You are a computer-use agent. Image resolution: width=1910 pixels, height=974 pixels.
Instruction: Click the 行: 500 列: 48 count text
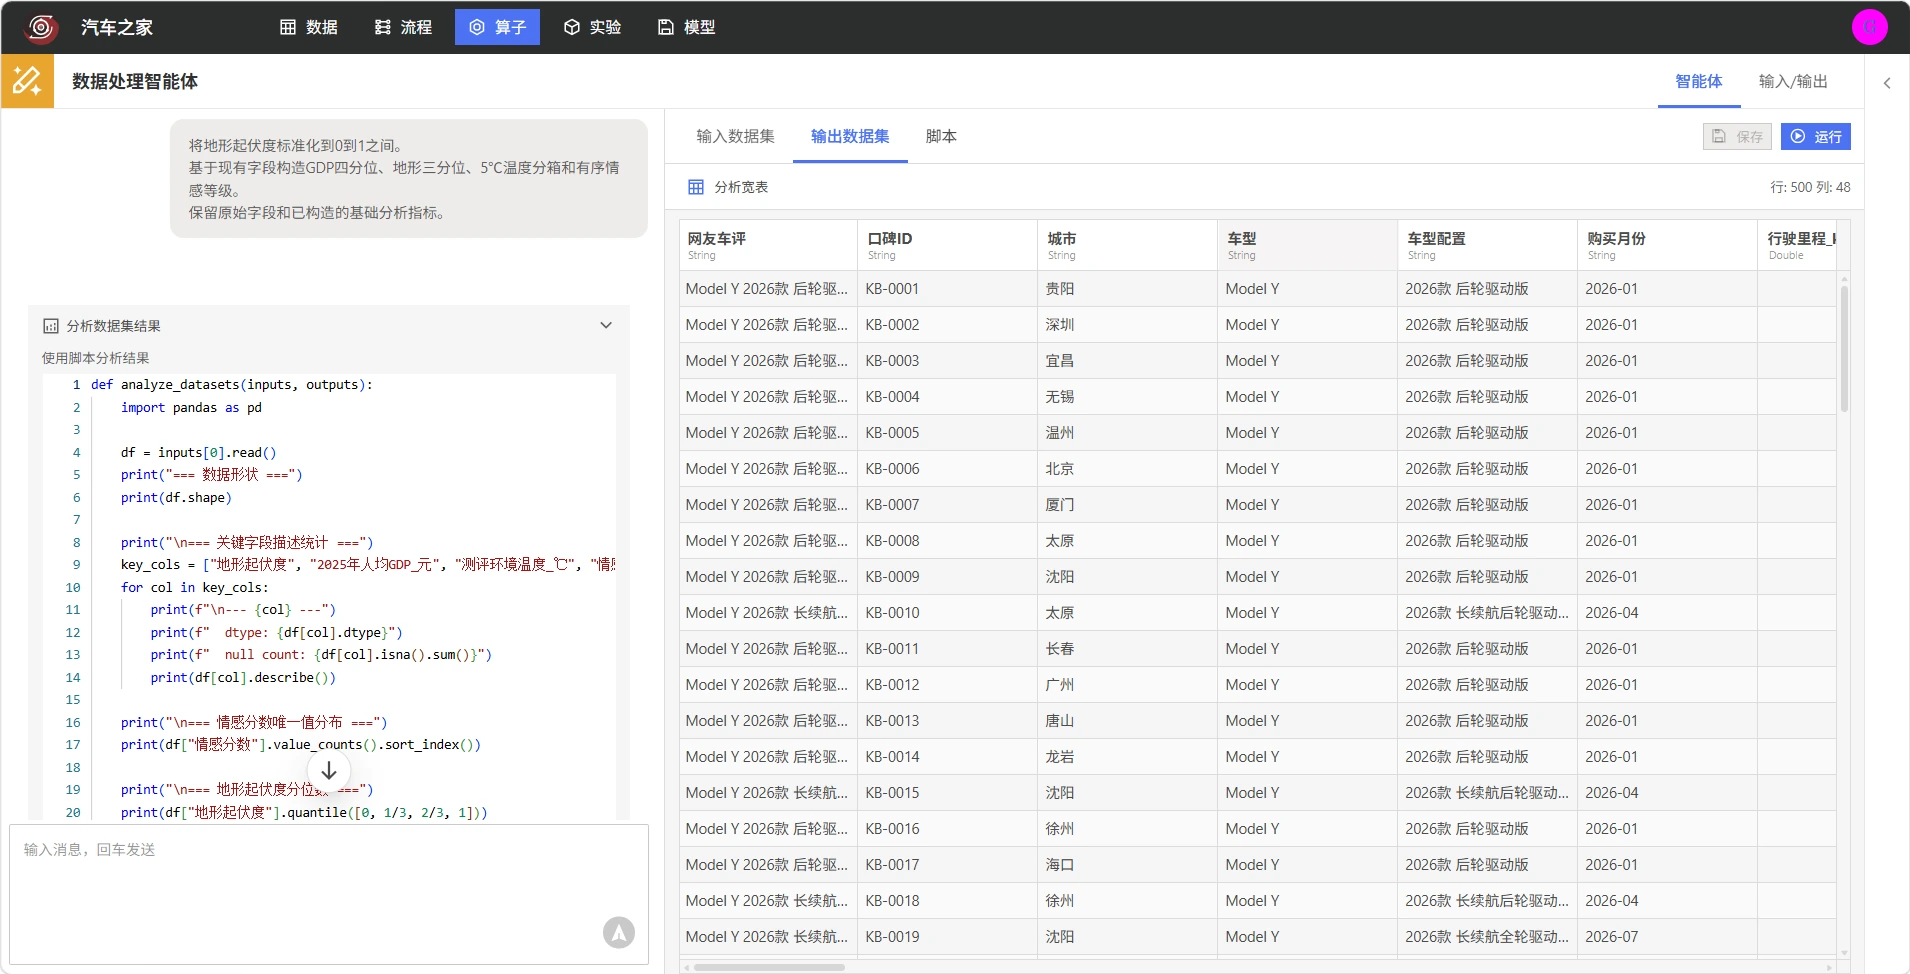click(x=1810, y=187)
